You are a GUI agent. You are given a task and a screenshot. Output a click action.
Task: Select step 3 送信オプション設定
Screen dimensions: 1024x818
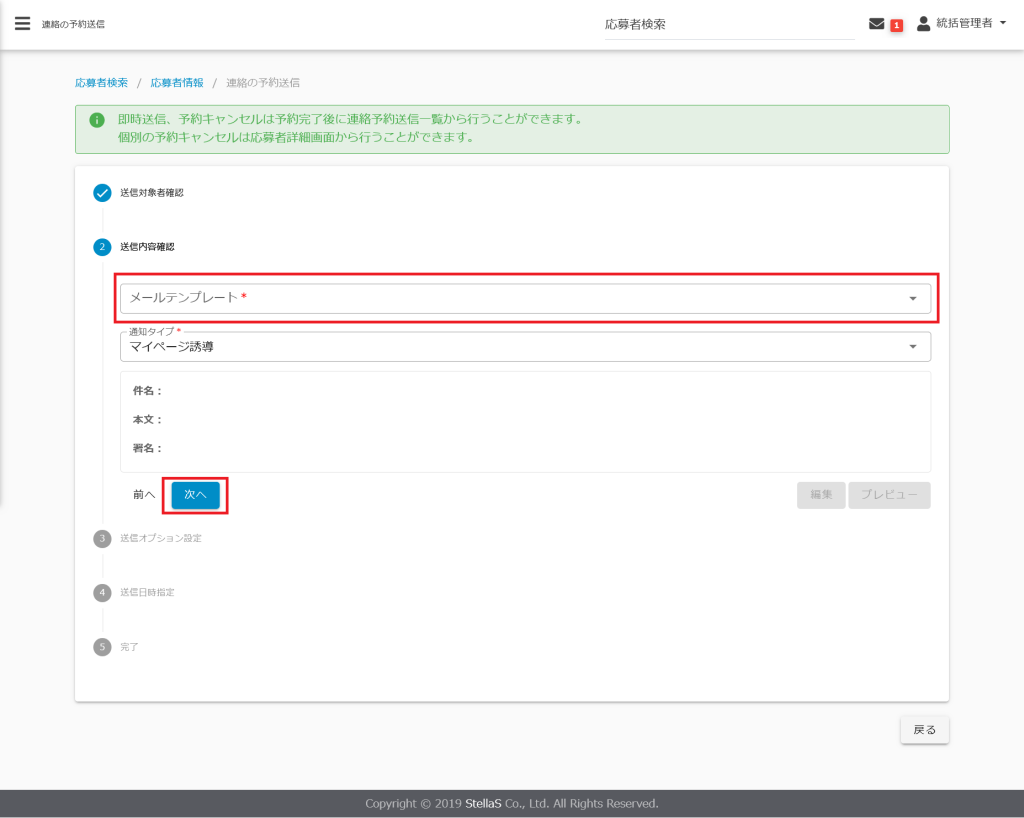pos(160,539)
